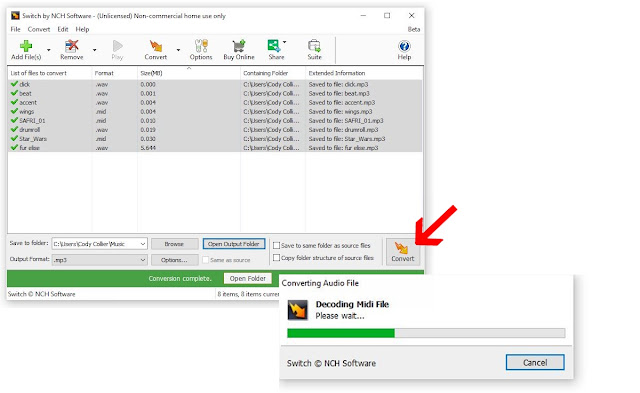Click the green checkmark beside fur elise

coord(14,147)
